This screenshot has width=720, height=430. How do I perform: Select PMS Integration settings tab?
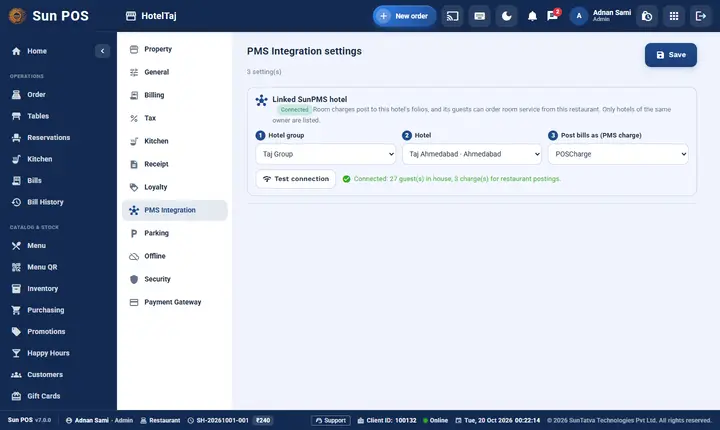174,210
